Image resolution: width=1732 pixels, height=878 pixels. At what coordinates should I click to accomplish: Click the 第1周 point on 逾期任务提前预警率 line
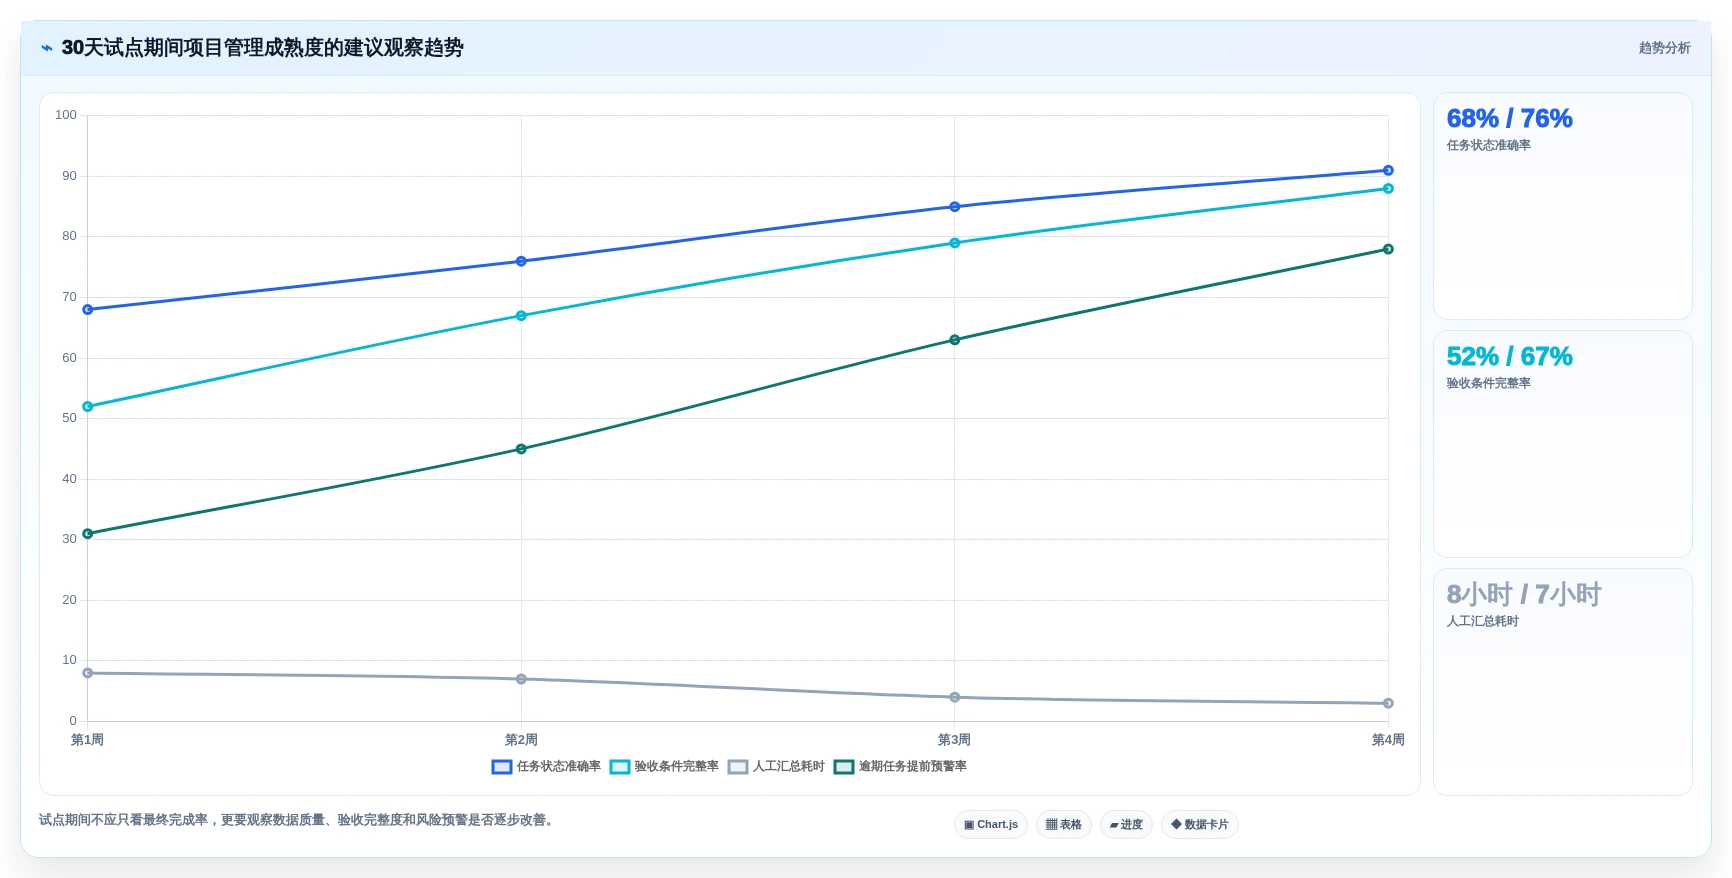pyautogui.click(x=88, y=534)
